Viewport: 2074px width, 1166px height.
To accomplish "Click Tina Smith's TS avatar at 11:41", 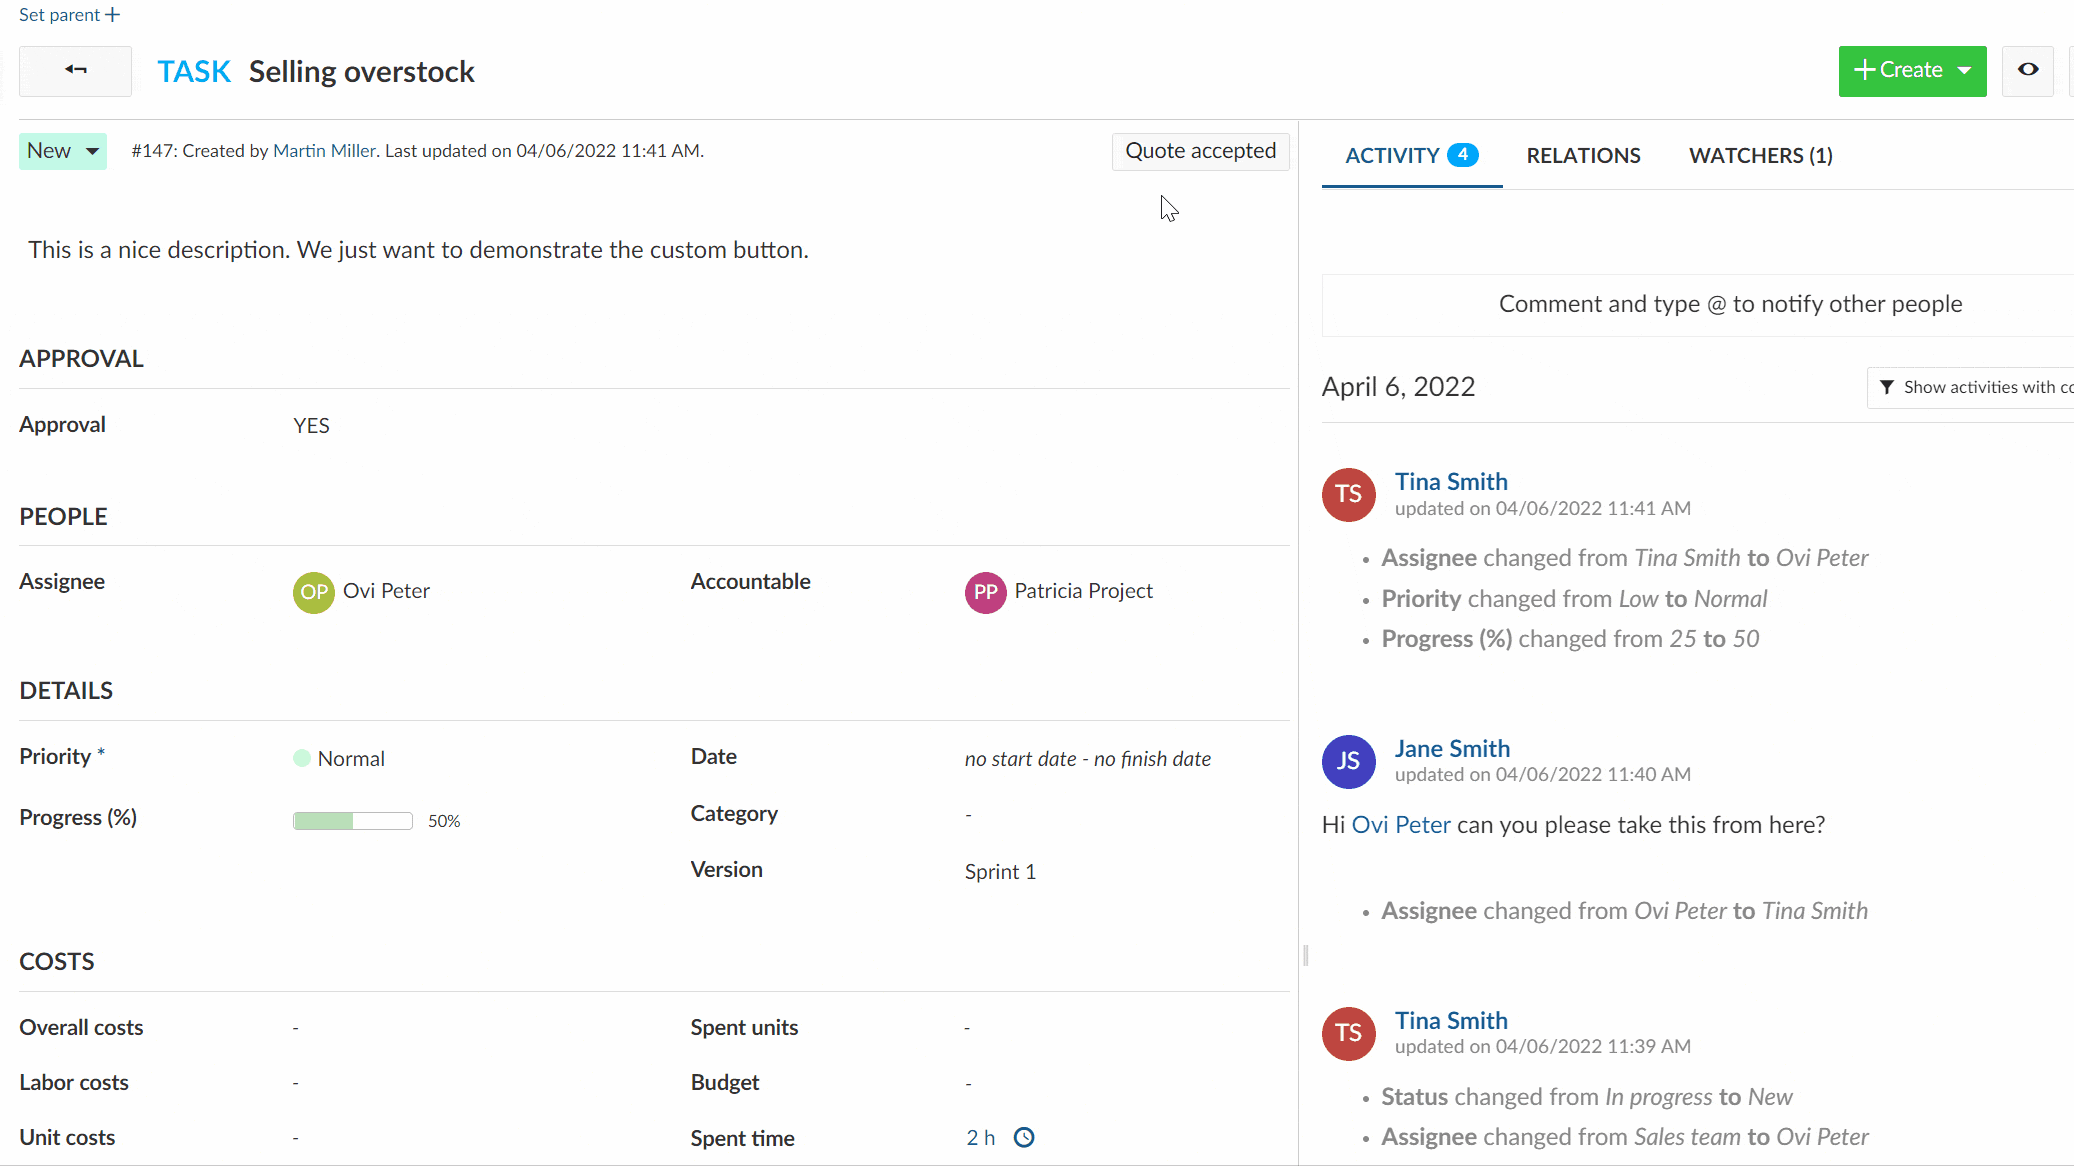I will pos(1348,494).
